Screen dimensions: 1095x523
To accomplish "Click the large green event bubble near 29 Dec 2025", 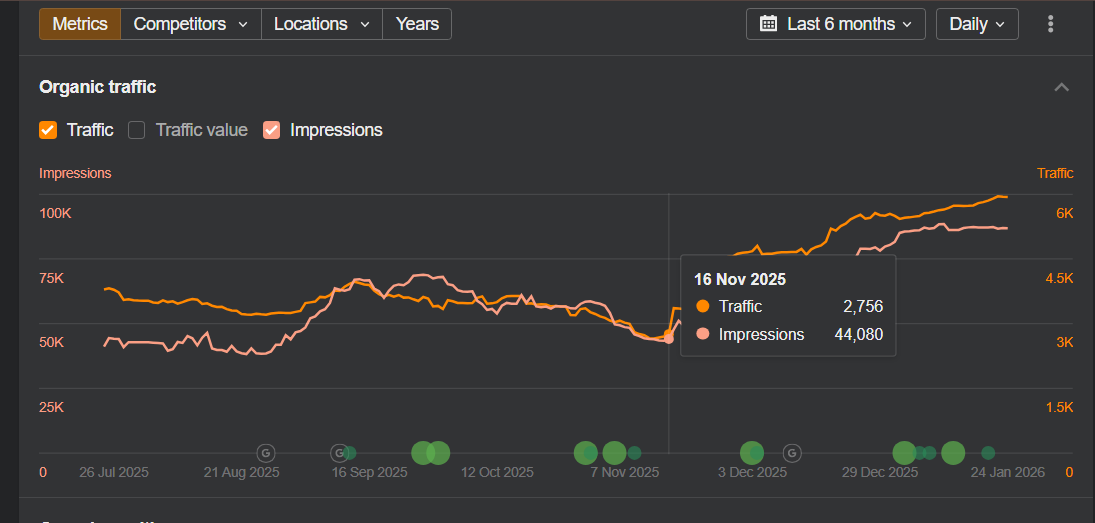I will coord(904,453).
